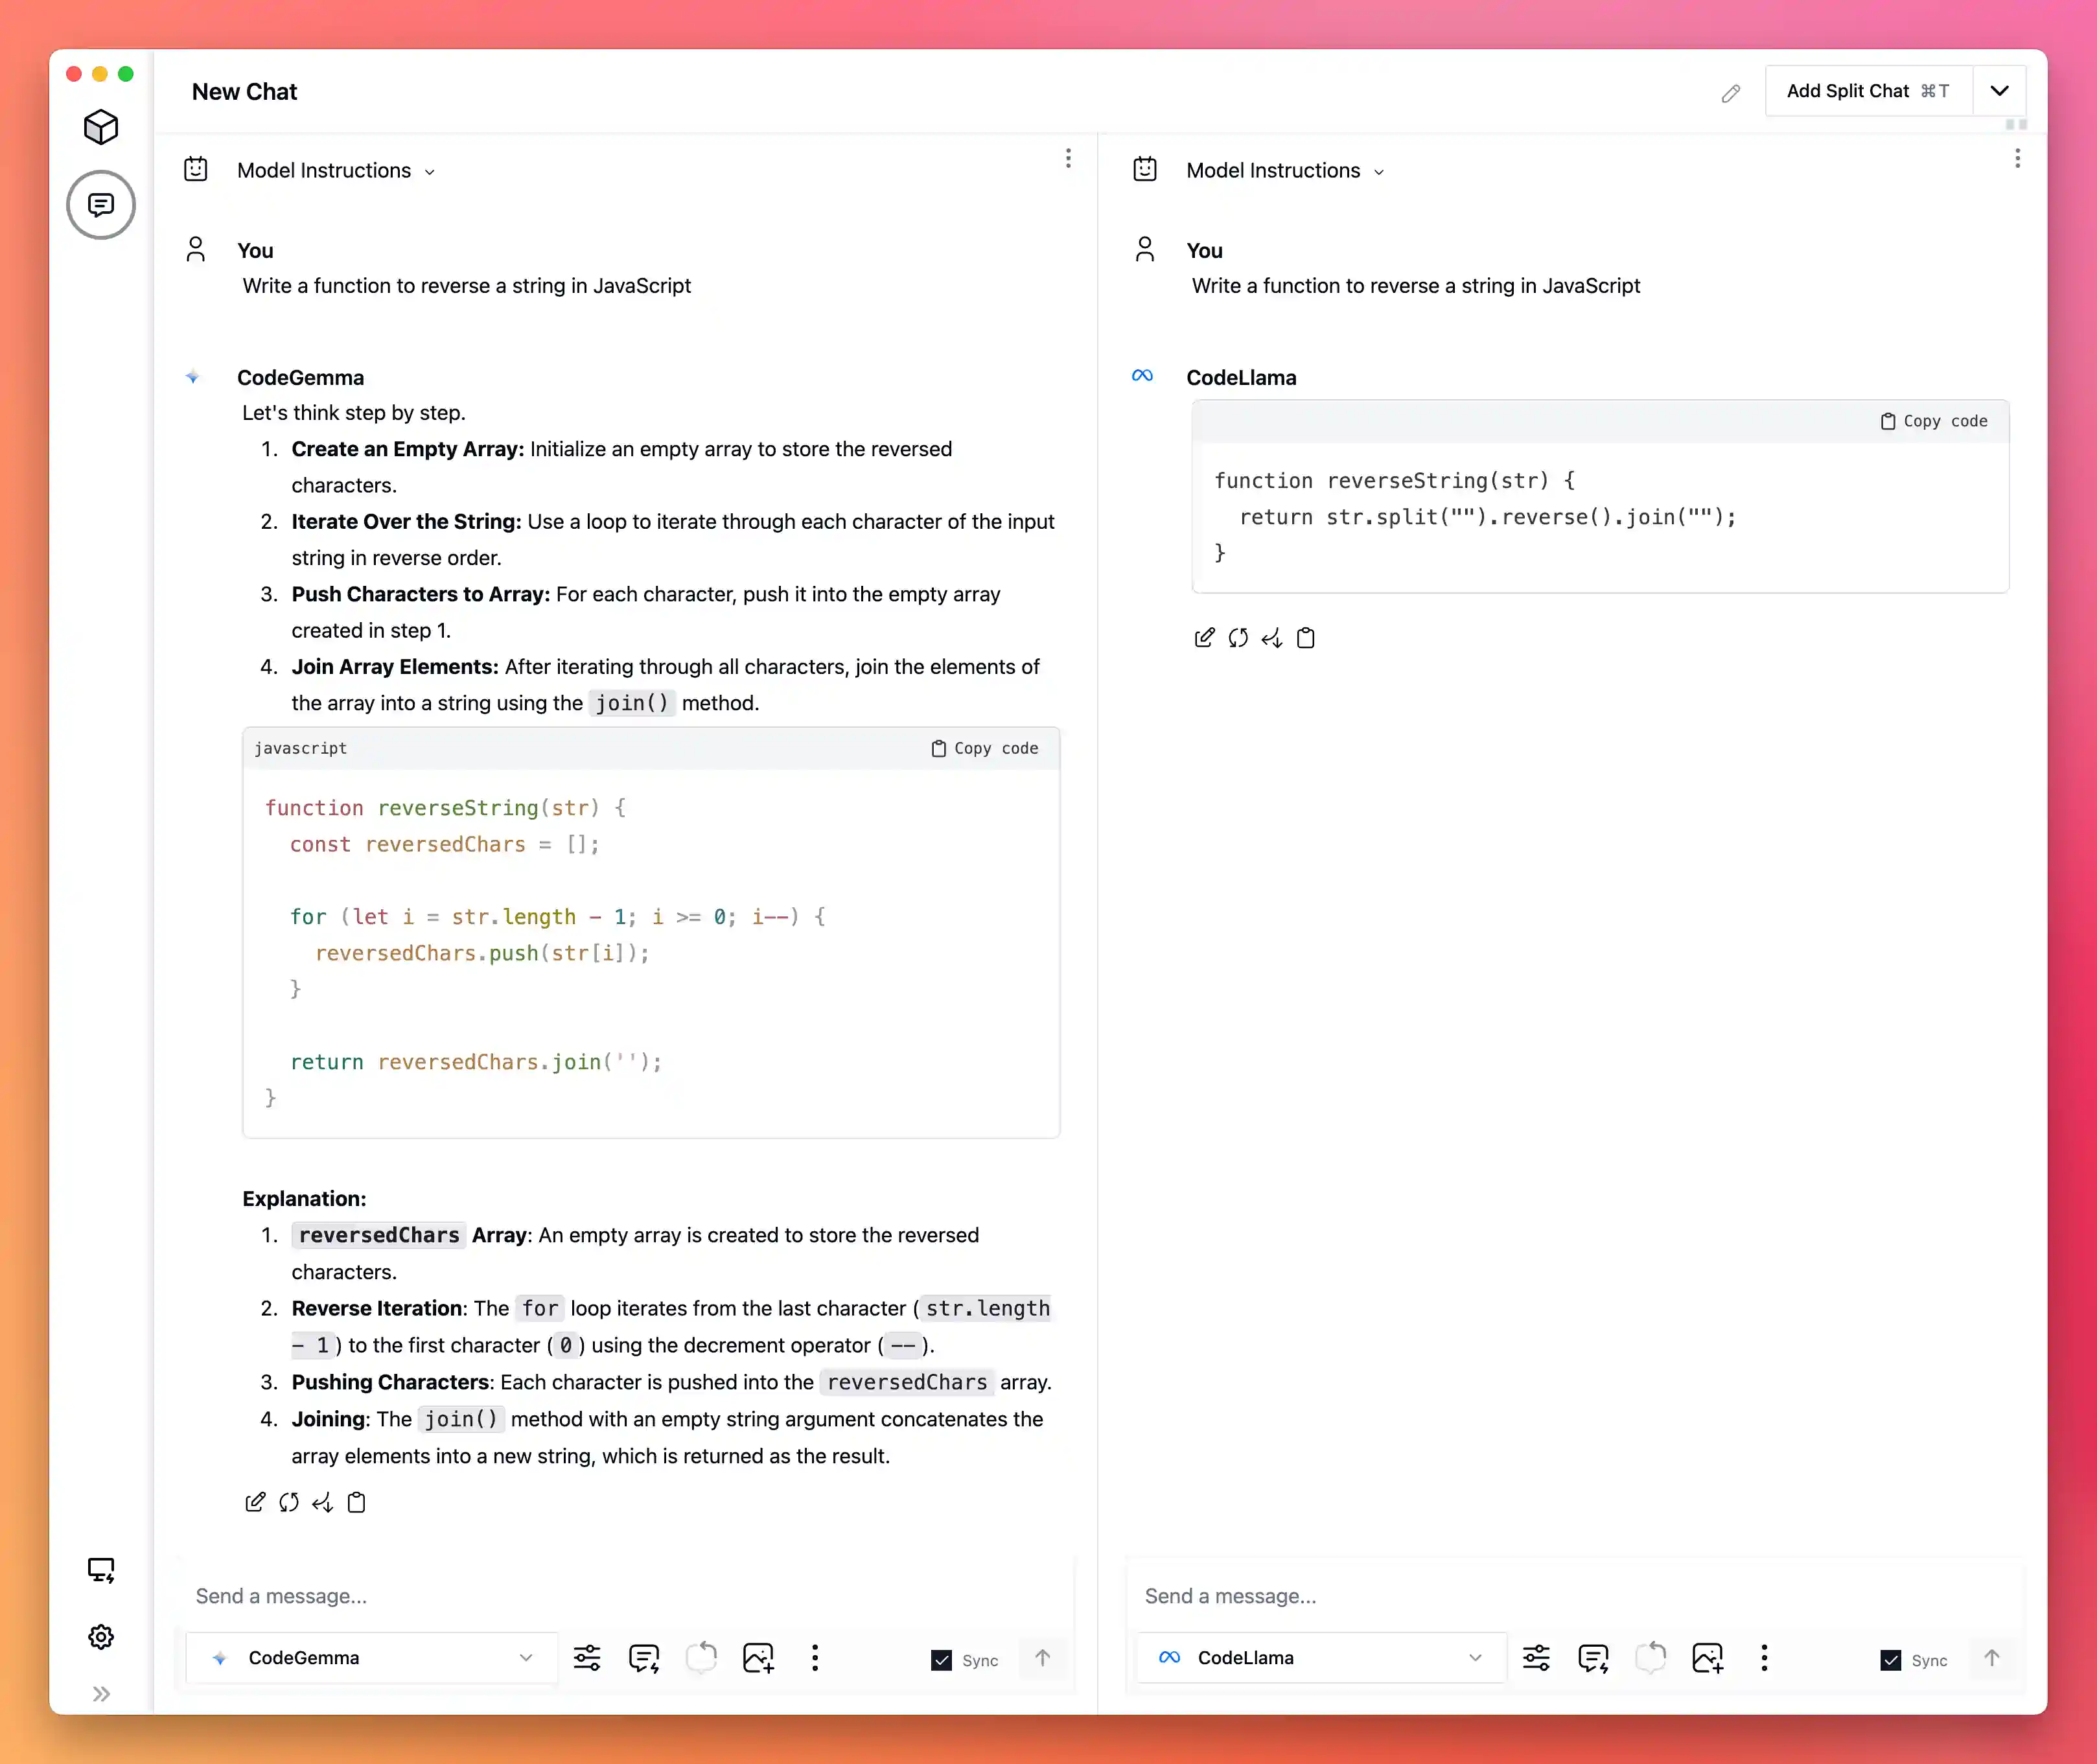This screenshot has height=1764, width=2097.
Task: Click Copy code on CodeLlama code block
Action: pos(1934,421)
